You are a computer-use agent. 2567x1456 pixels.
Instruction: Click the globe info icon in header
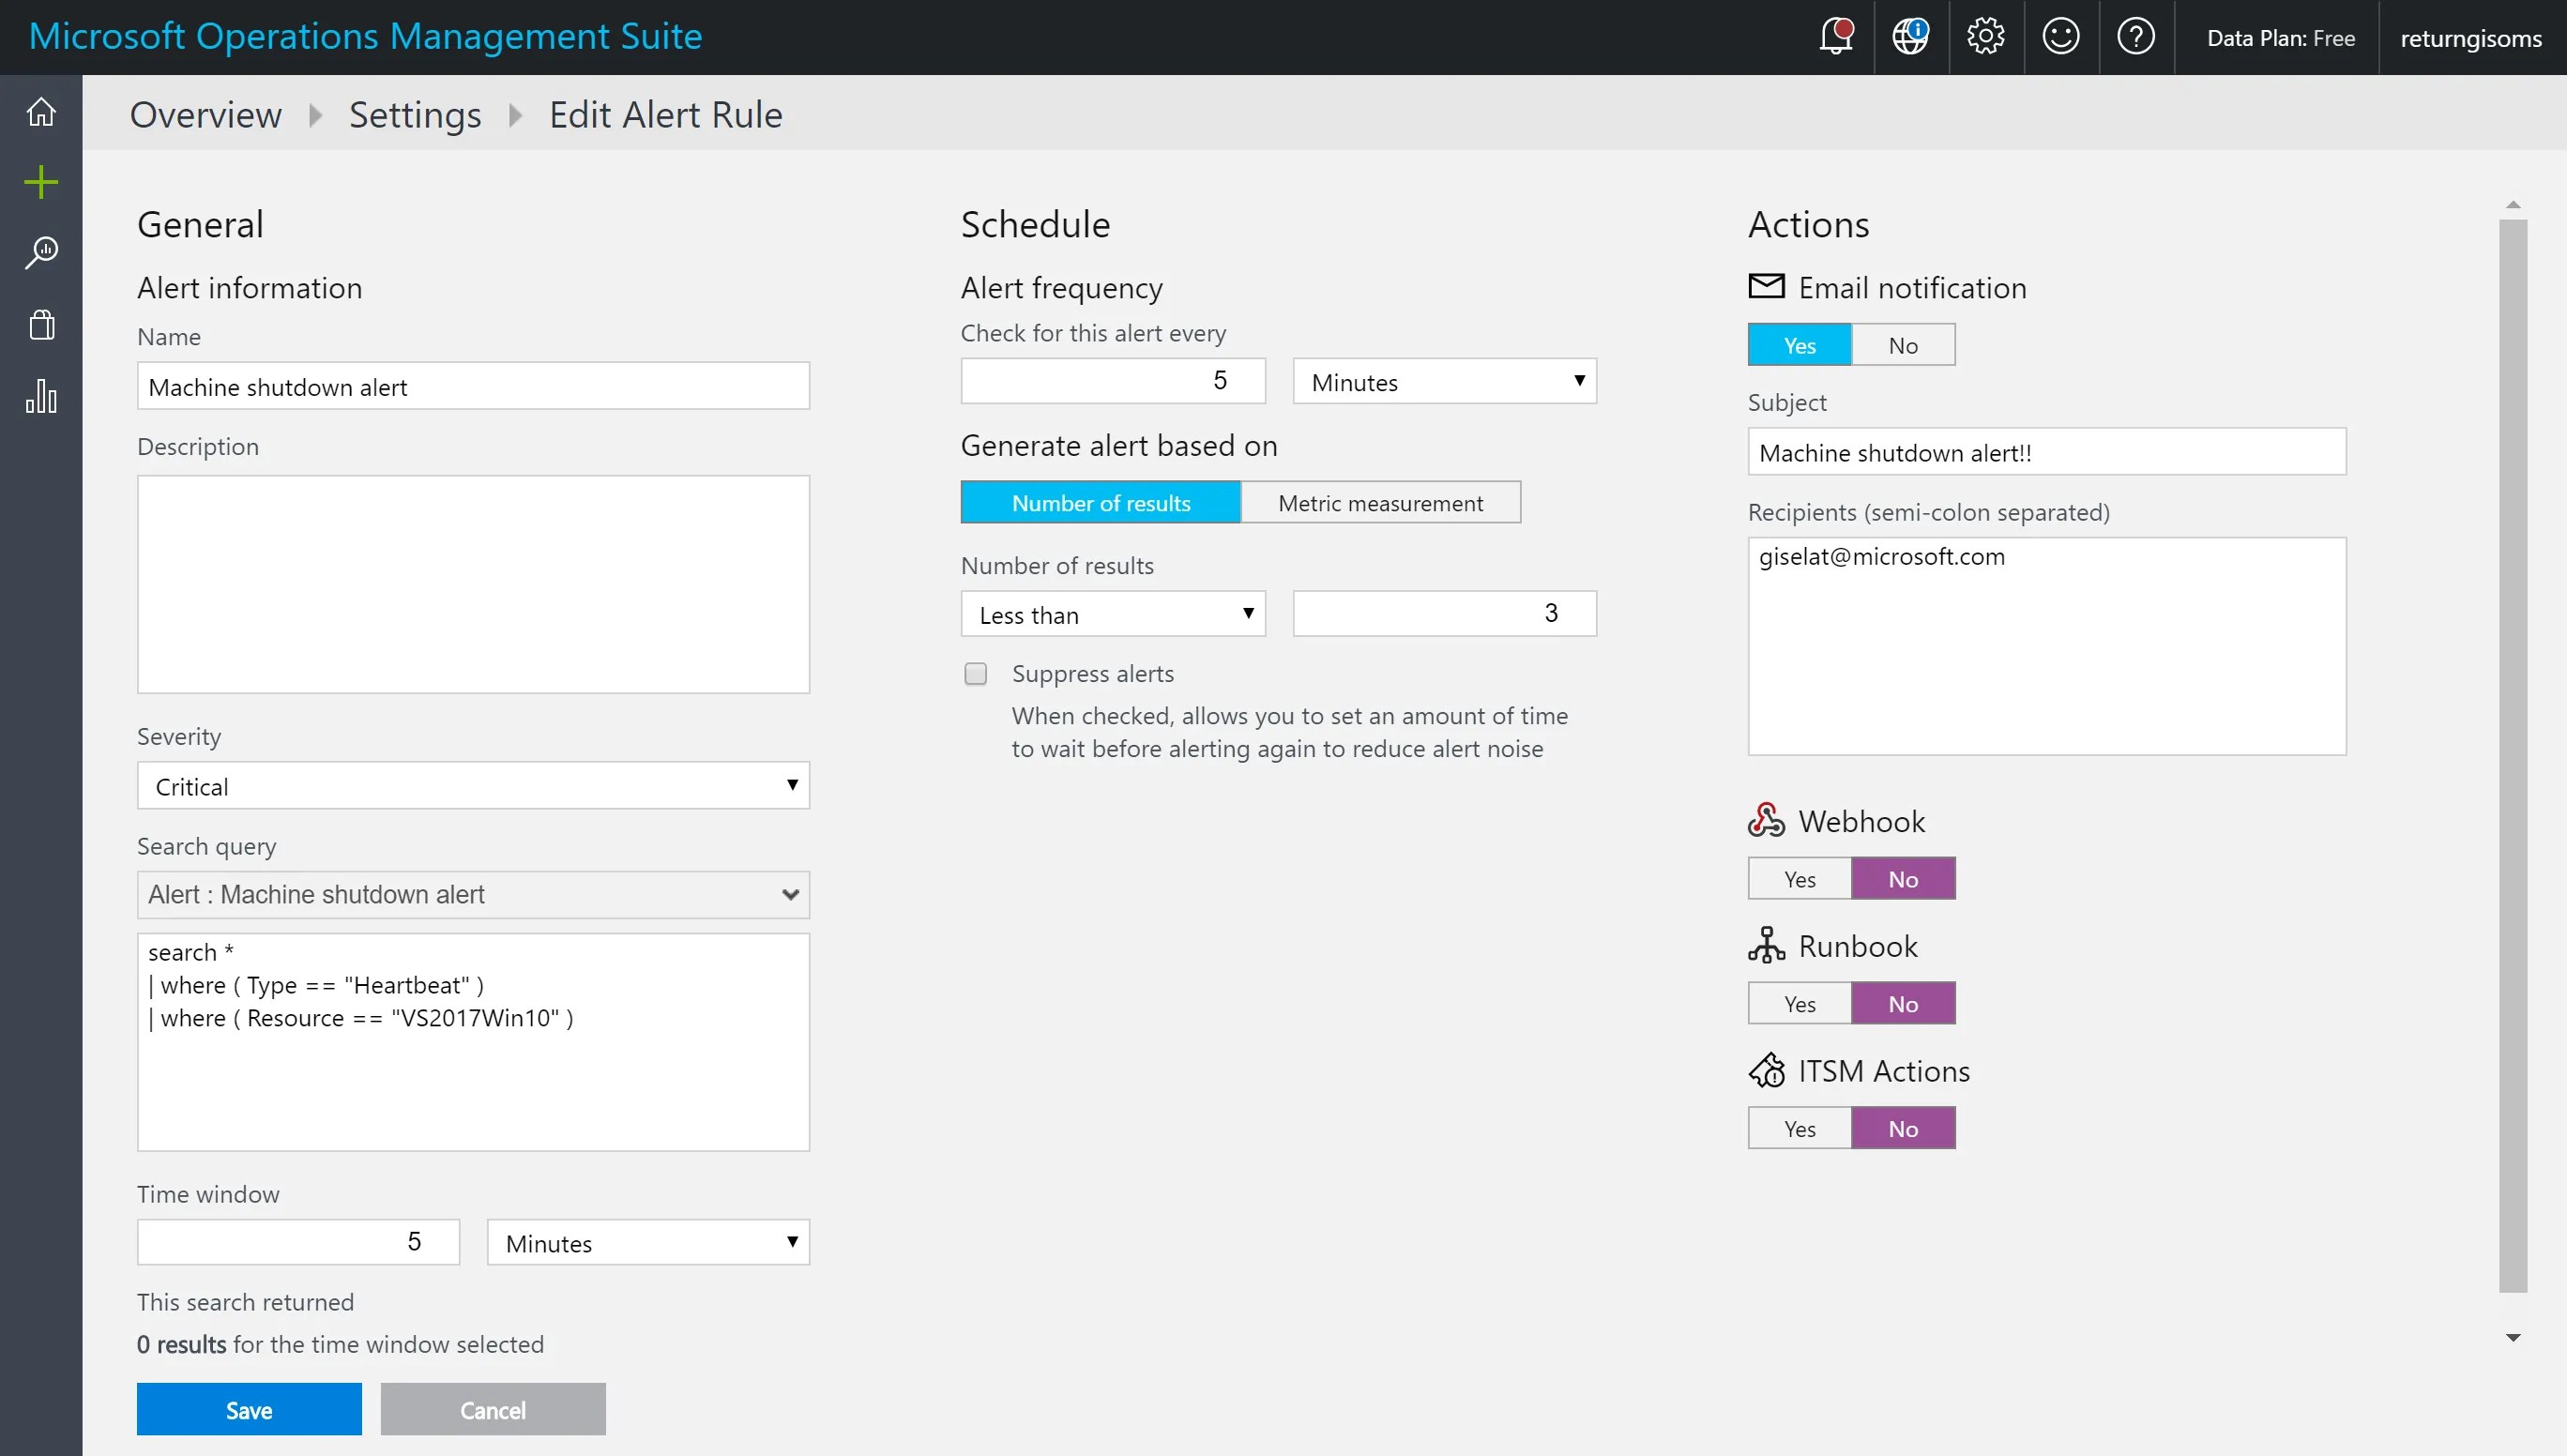click(x=1911, y=37)
